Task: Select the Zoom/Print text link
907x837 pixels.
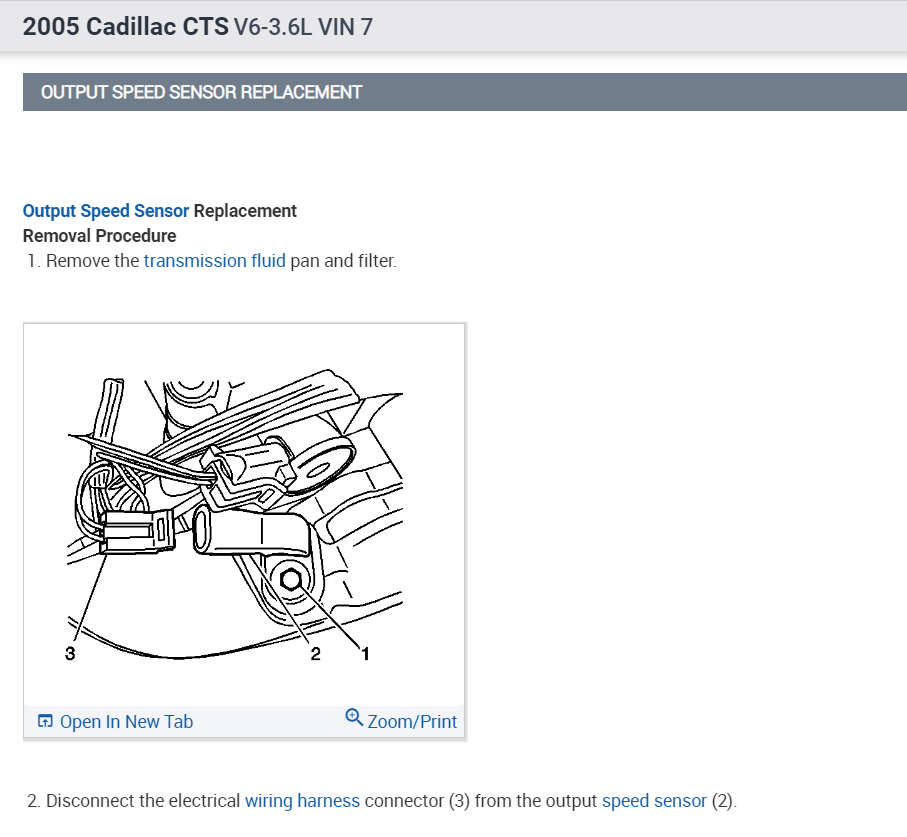Action: click(412, 721)
